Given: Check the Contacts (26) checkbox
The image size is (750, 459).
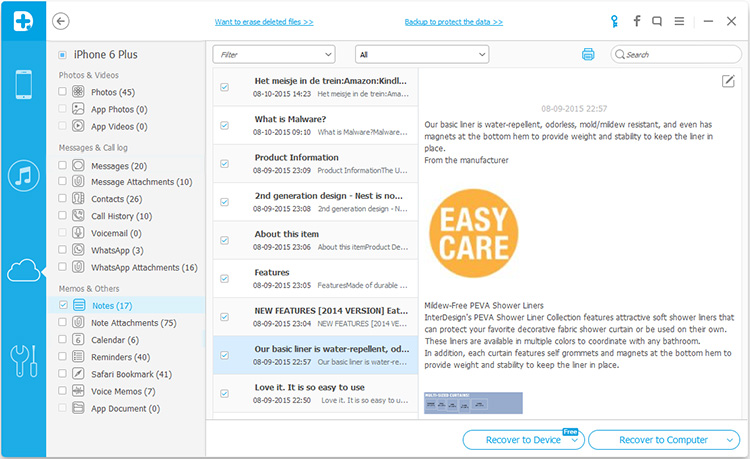Looking at the screenshot, I should click(62, 198).
